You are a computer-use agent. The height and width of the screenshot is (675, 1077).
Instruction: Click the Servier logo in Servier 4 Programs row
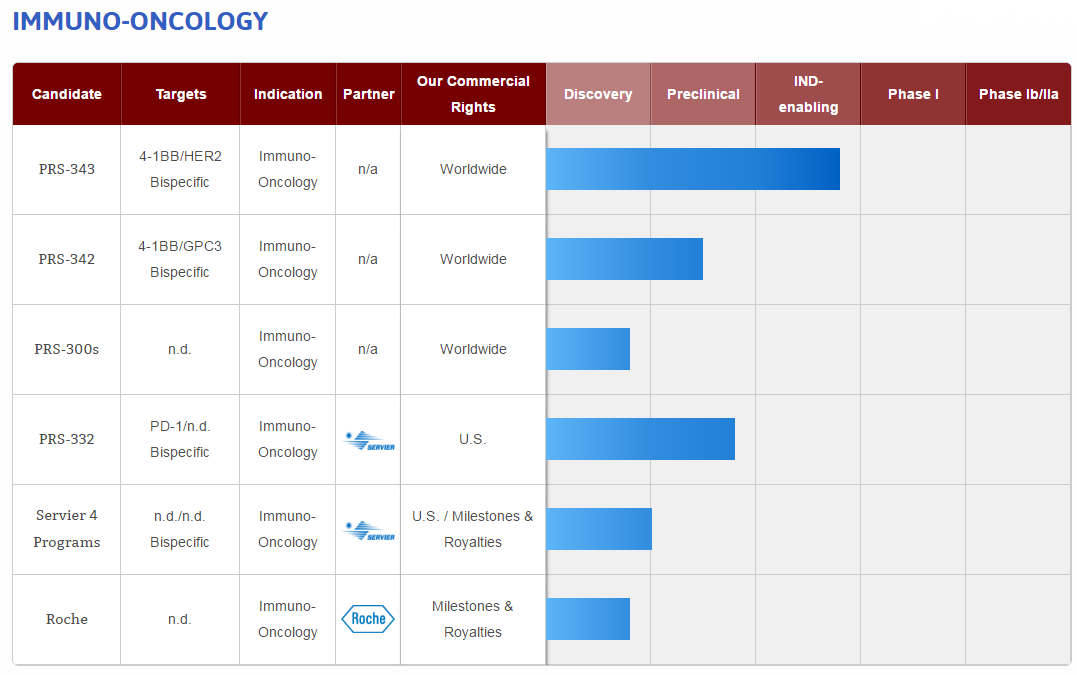369,531
